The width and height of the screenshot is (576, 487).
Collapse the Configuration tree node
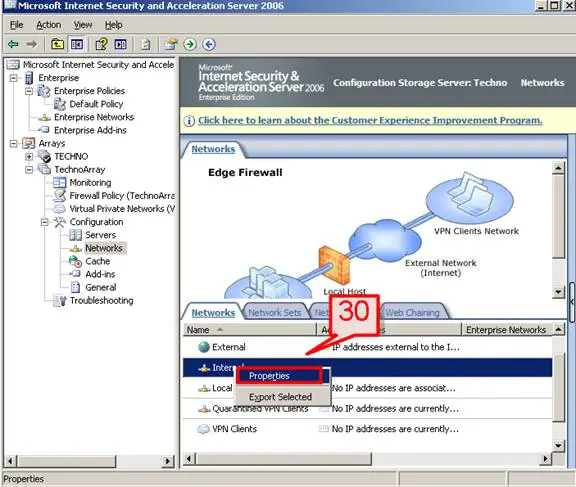pyautogui.click(x=44, y=222)
